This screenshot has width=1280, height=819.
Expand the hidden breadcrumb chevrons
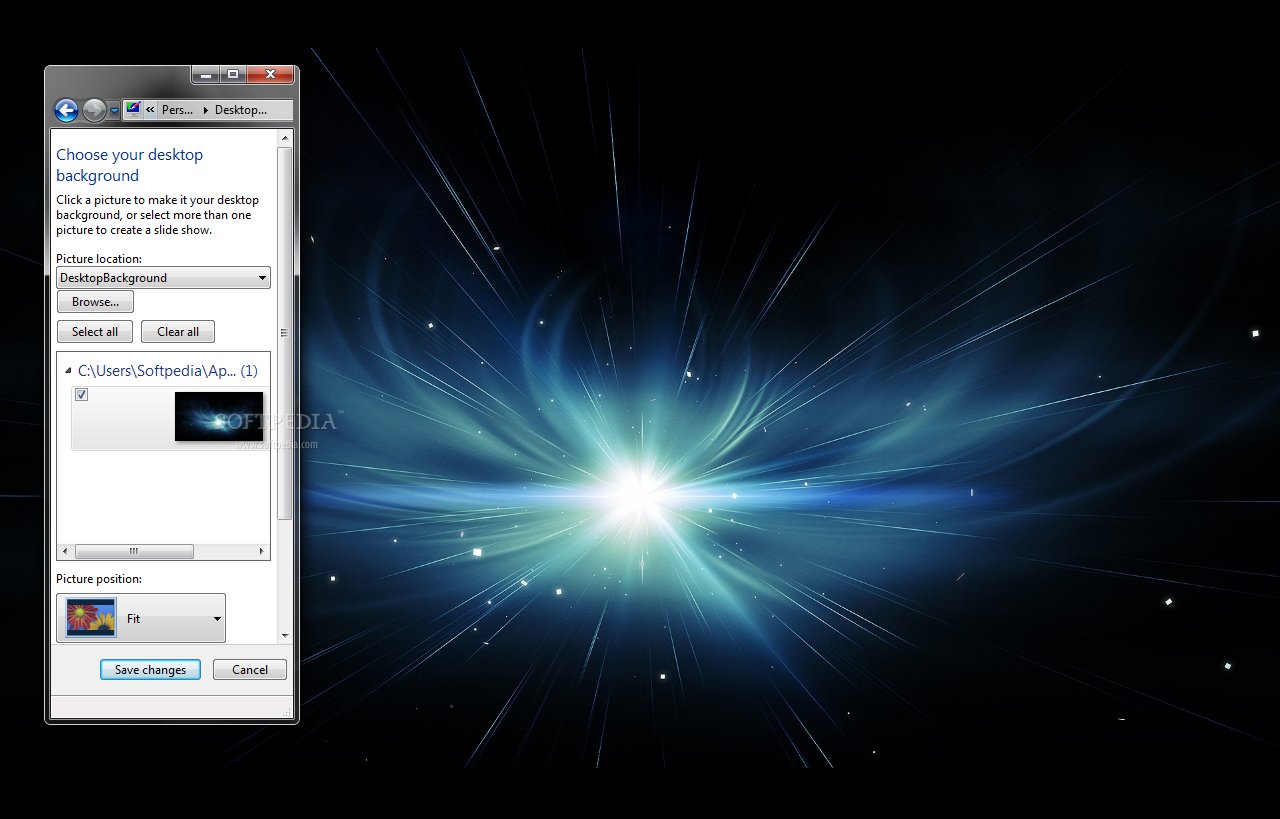pos(150,110)
